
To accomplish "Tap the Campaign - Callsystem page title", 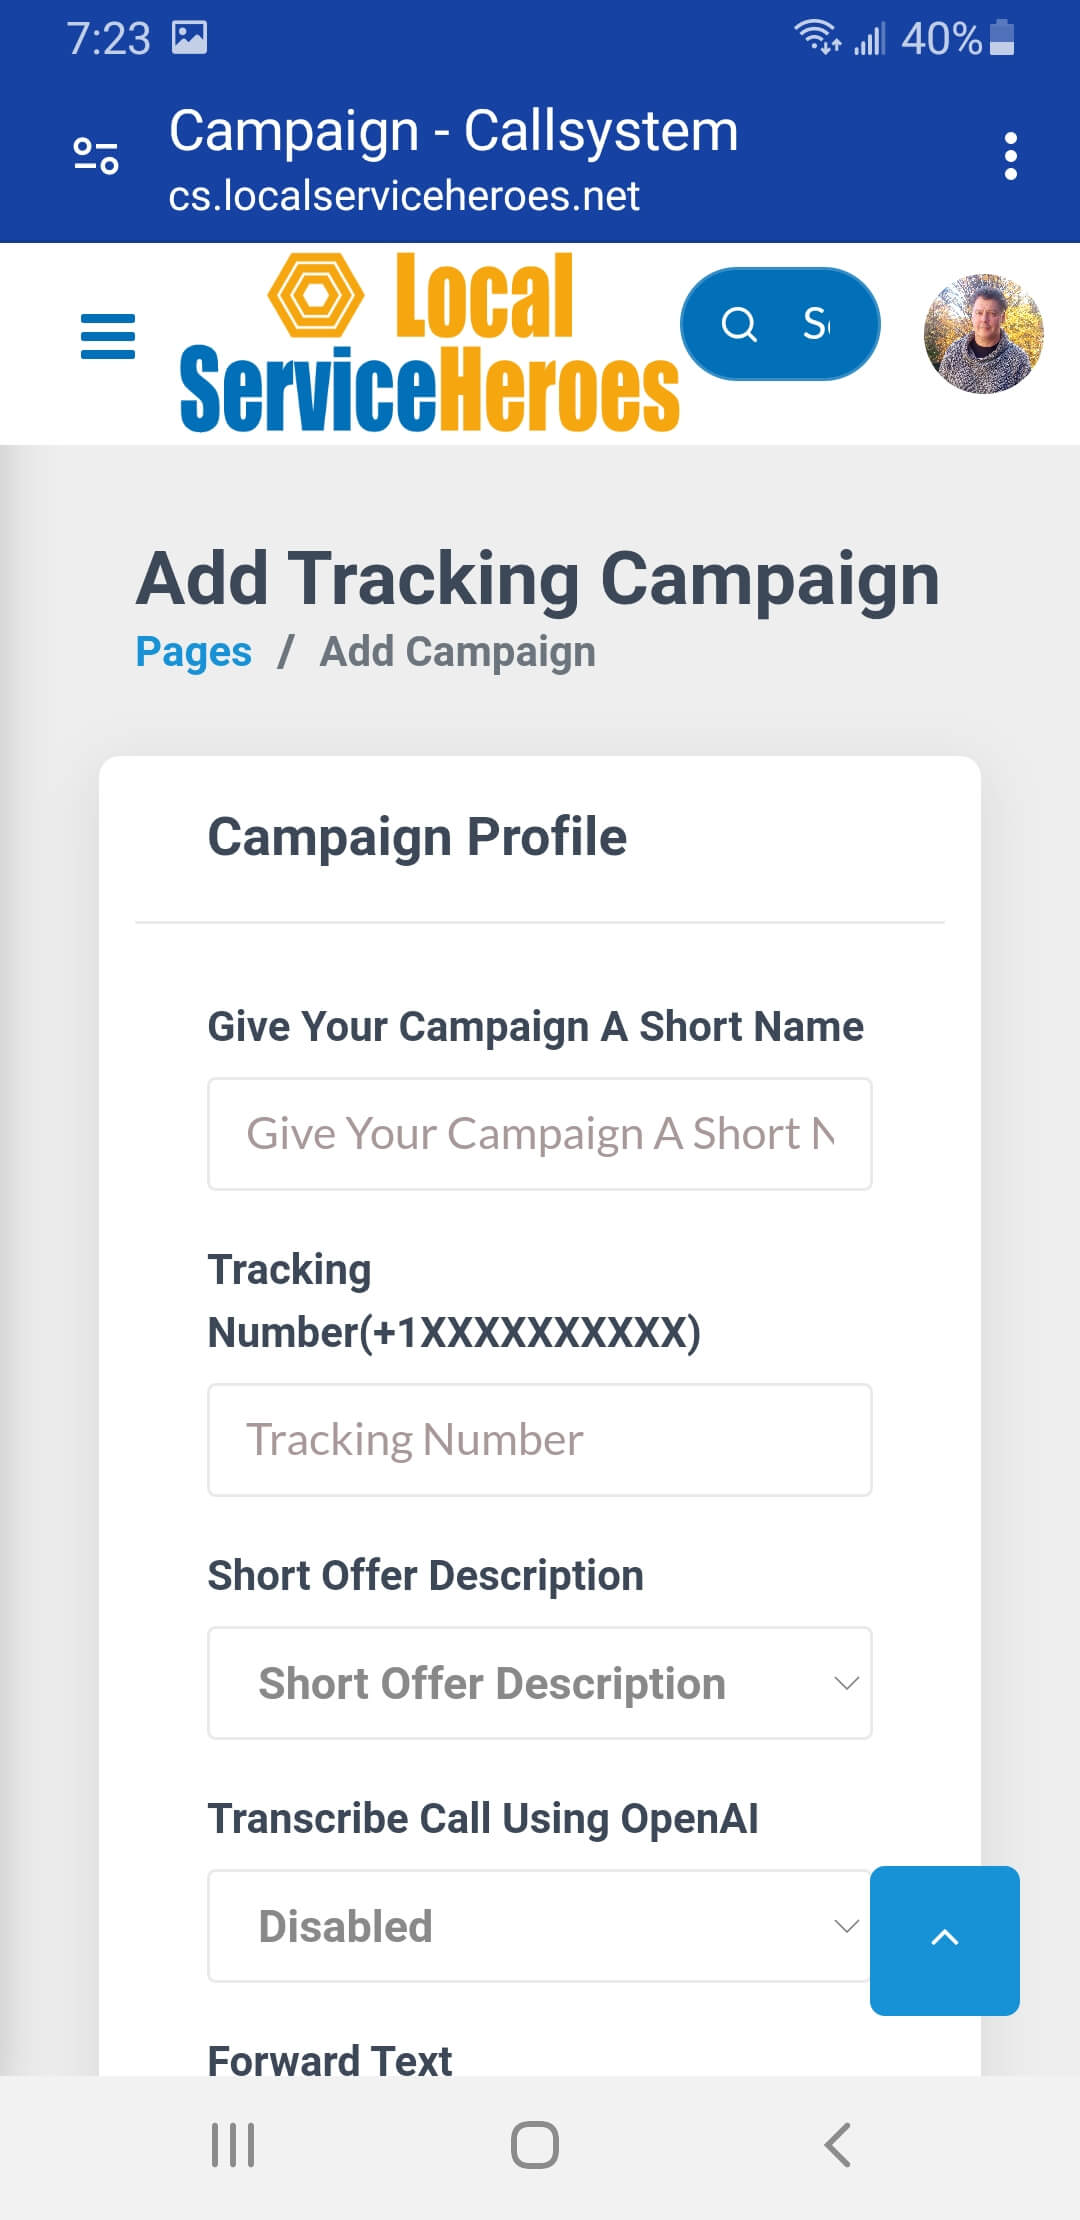I will [453, 131].
